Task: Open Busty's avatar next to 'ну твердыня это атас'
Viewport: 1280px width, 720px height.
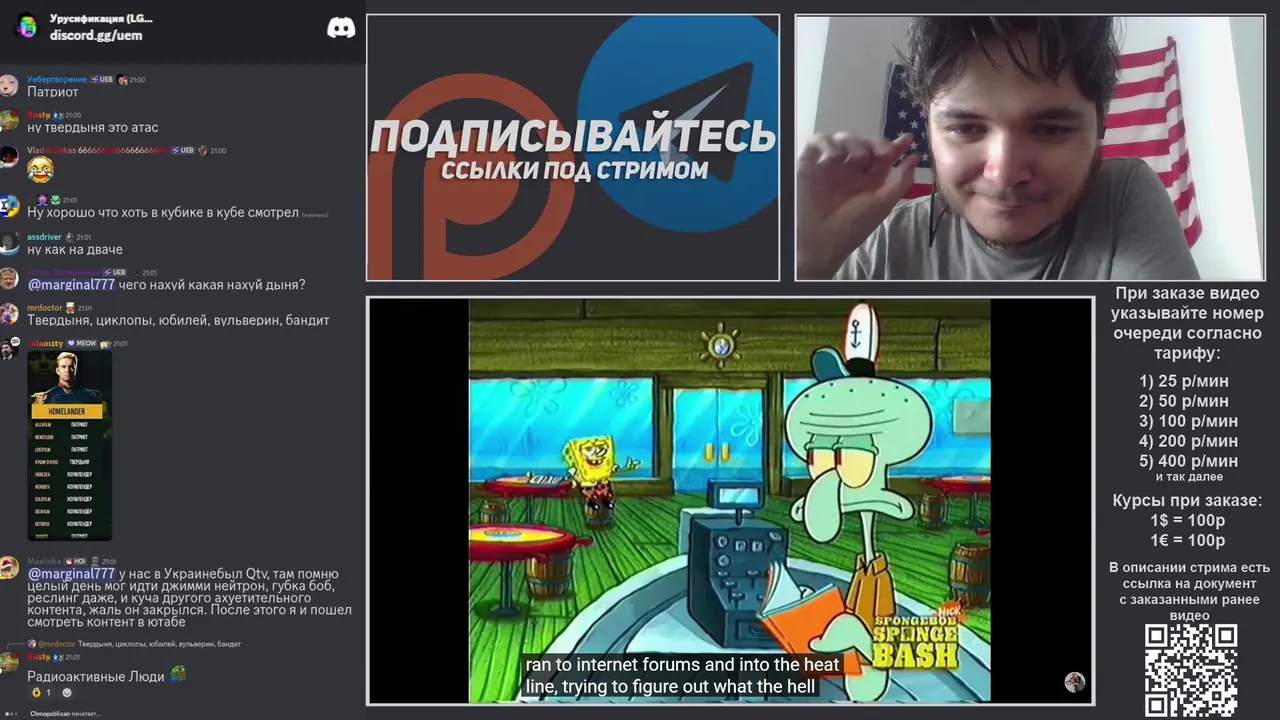Action: pos(9,121)
